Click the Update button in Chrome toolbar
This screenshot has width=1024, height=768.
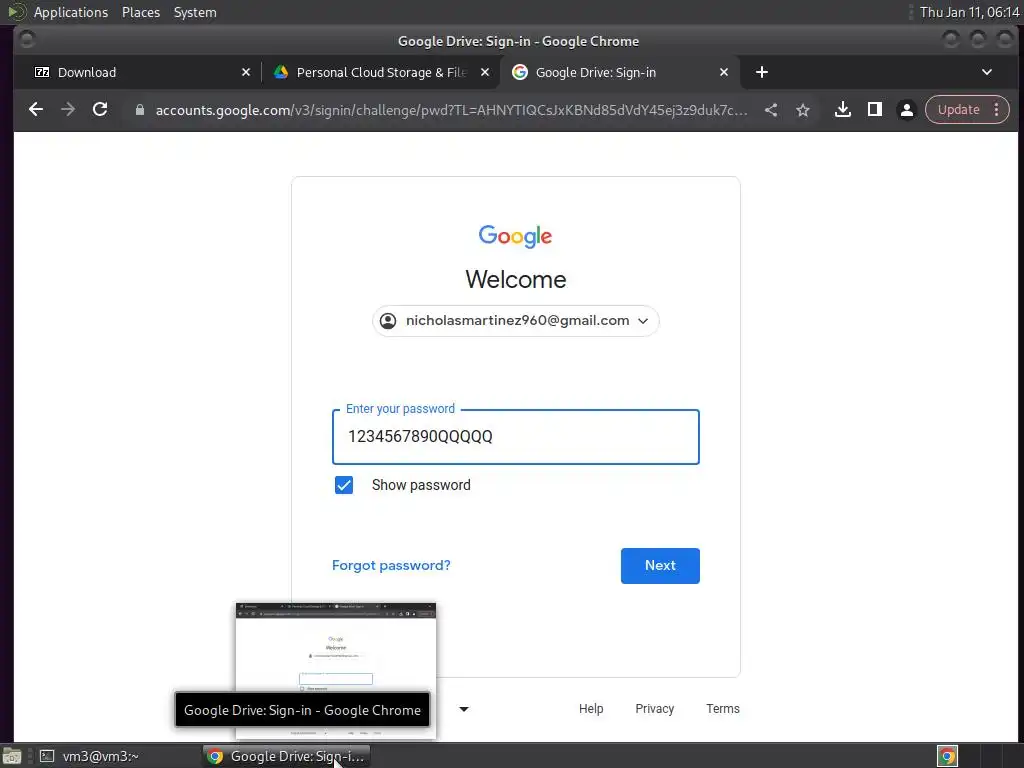pyautogui.click(x=959, y=110)
